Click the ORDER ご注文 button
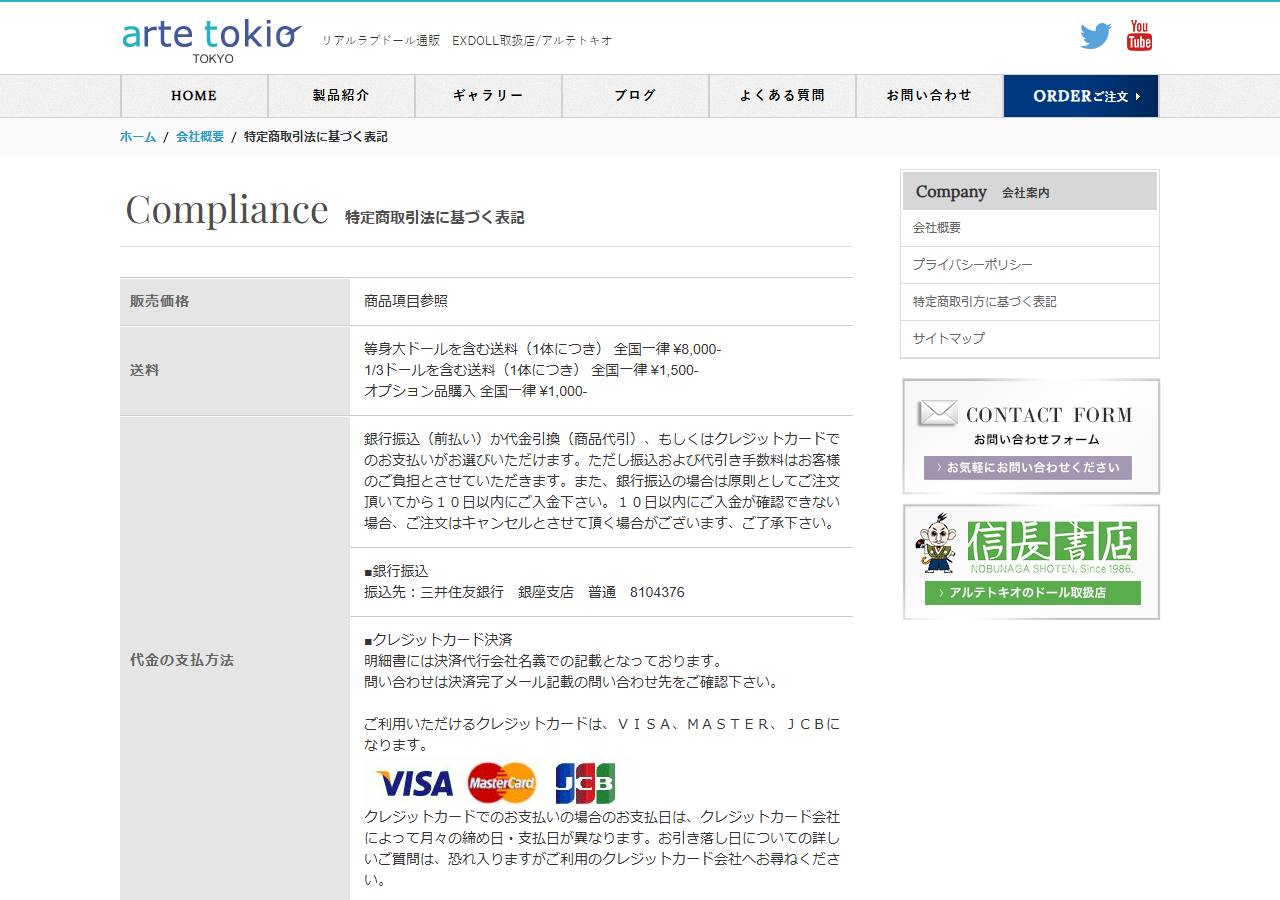The width and height of the screenshot is (1280, 900). pyautogui.click(x=1081, y=96)
